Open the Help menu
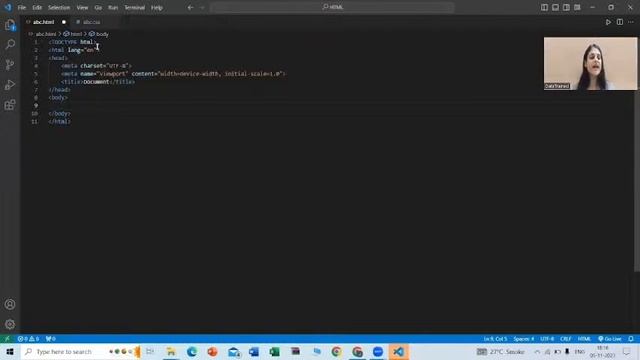Viewport: 640px width, 360px height. click(157, 7)
